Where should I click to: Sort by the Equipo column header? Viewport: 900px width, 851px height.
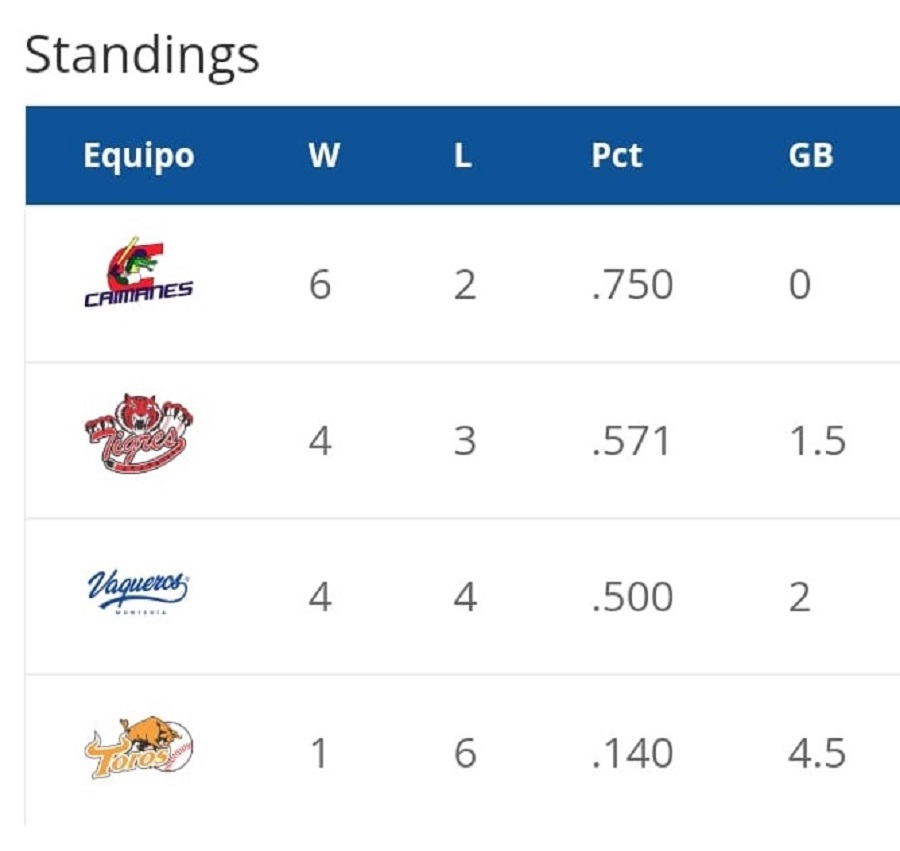139,156
